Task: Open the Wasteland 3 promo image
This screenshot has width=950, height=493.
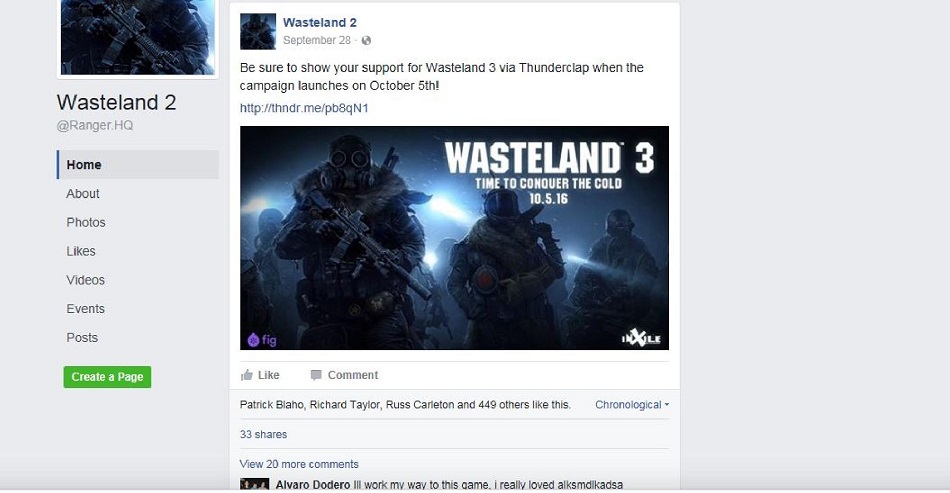Action: pyautogui.click(x=454, y=237)
